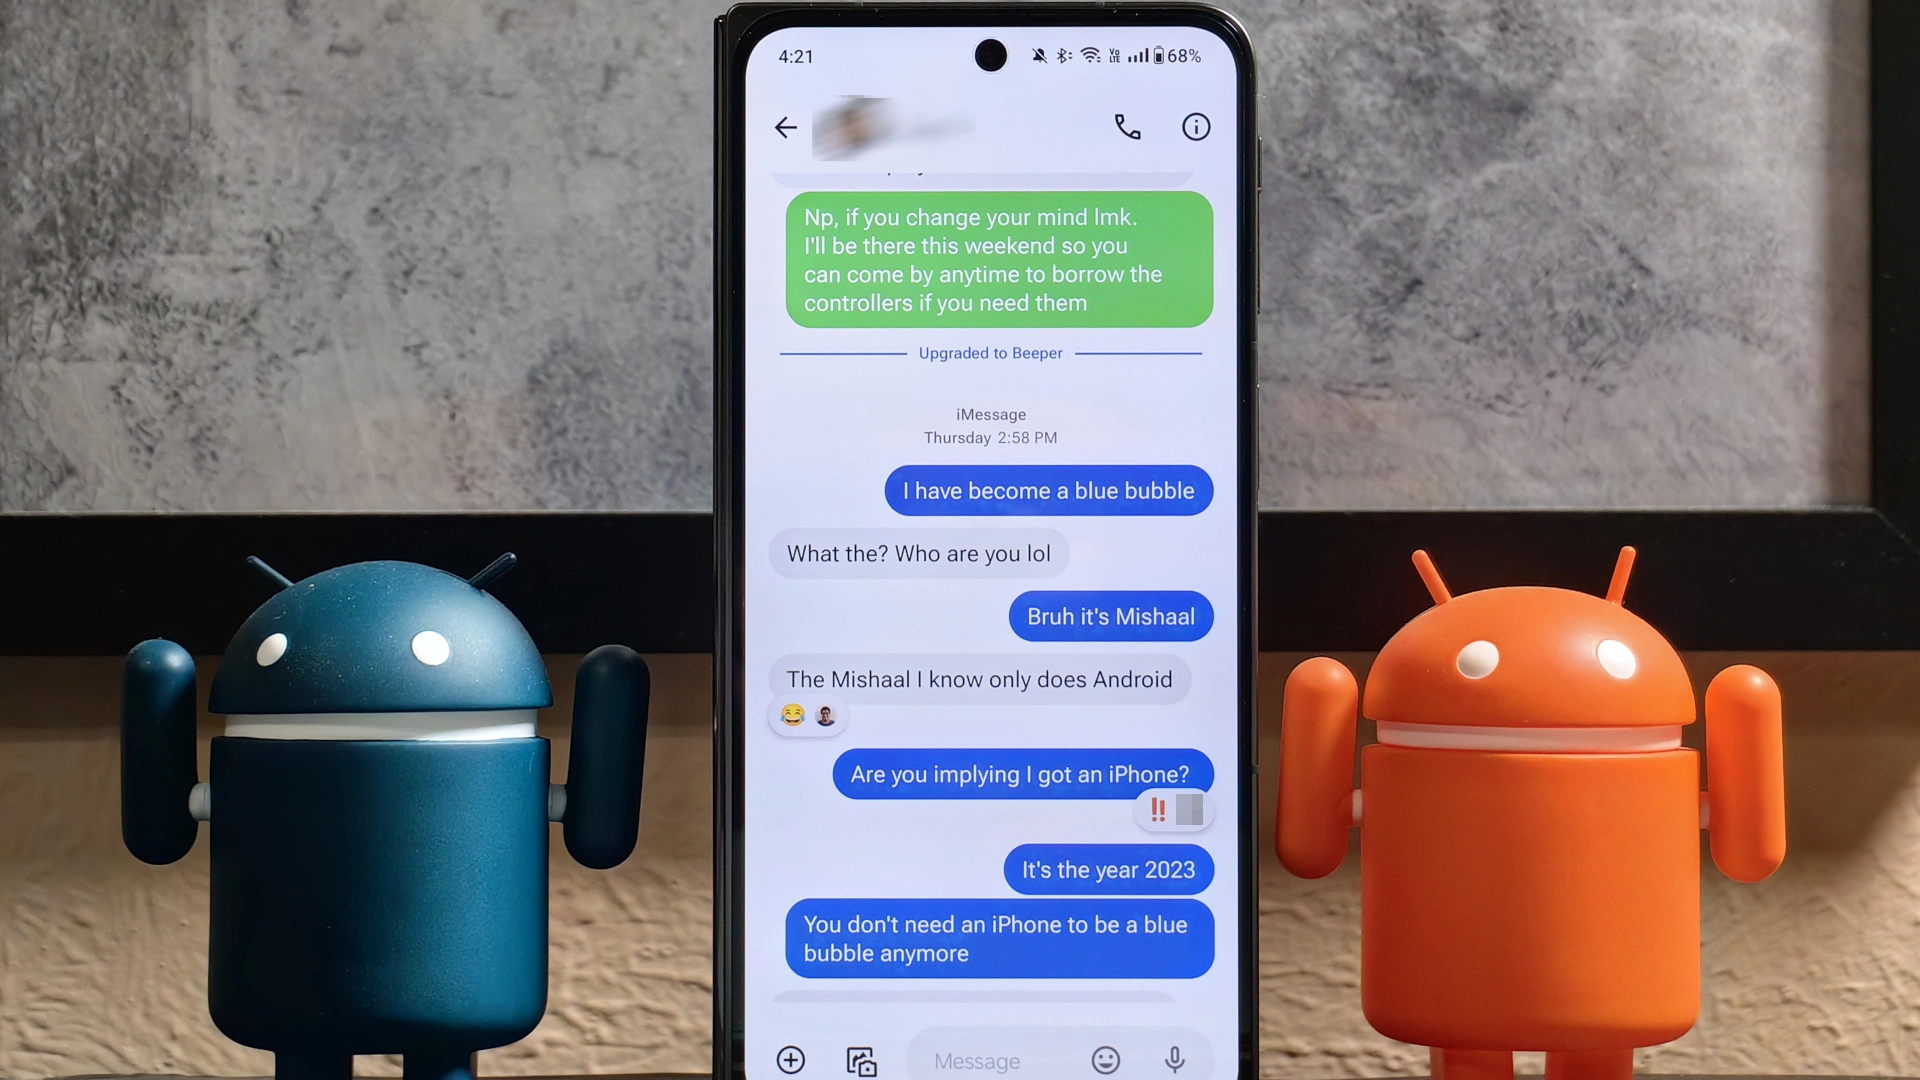This screenshot has width=1920, height=1080.
Task: Tap the message input field
Action: click(978, 1060)
